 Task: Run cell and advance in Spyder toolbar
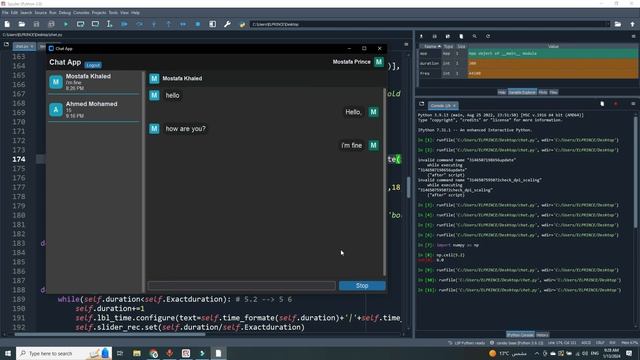[95, 24]
